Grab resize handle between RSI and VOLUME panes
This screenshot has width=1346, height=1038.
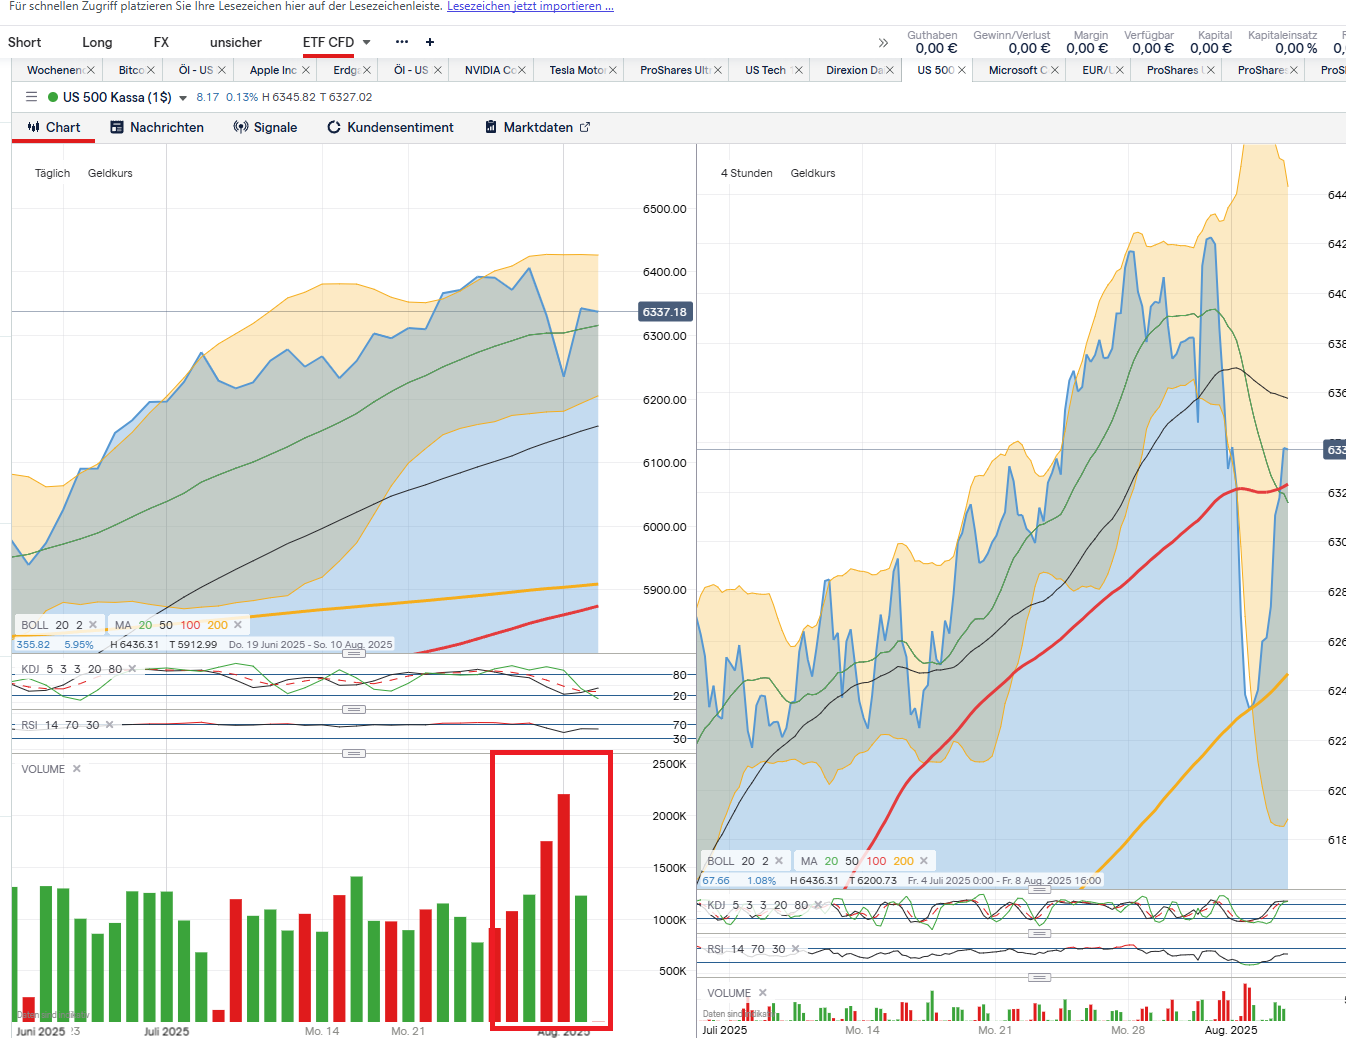pos(354,753)
